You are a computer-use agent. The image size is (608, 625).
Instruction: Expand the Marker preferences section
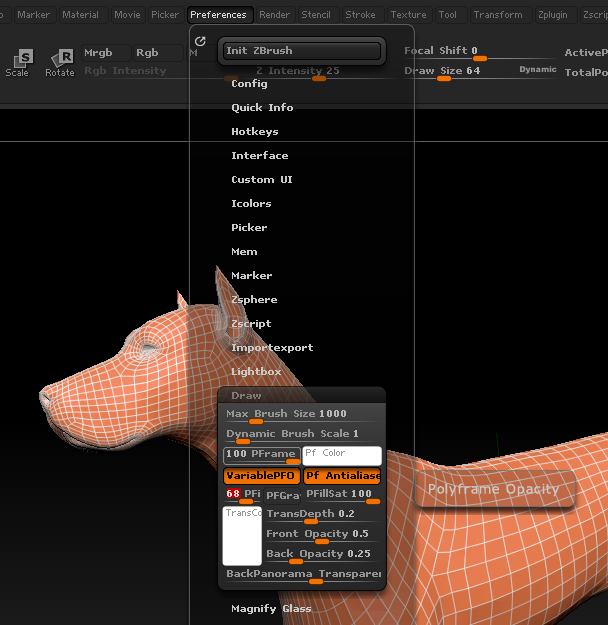[x=252, y=275]
